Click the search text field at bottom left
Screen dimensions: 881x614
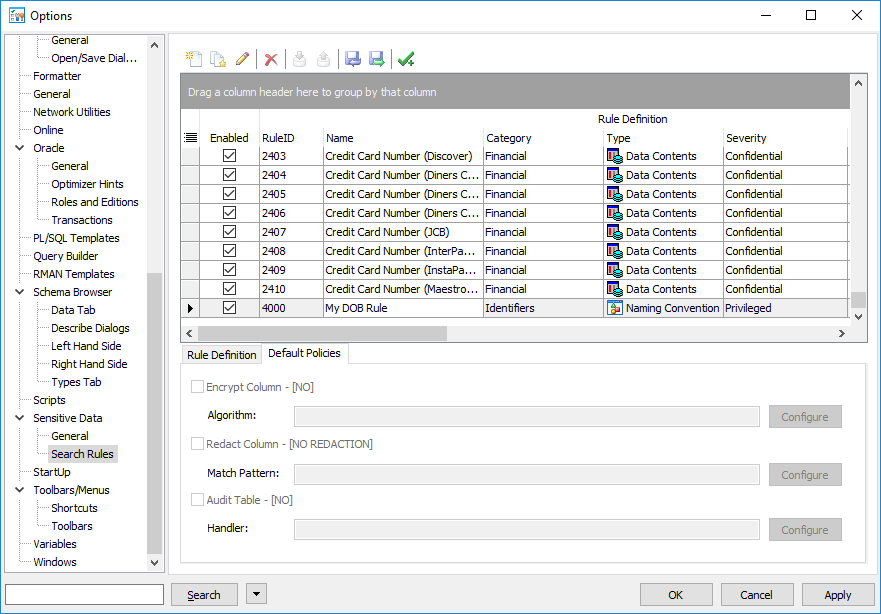click(x=85, y=594)
